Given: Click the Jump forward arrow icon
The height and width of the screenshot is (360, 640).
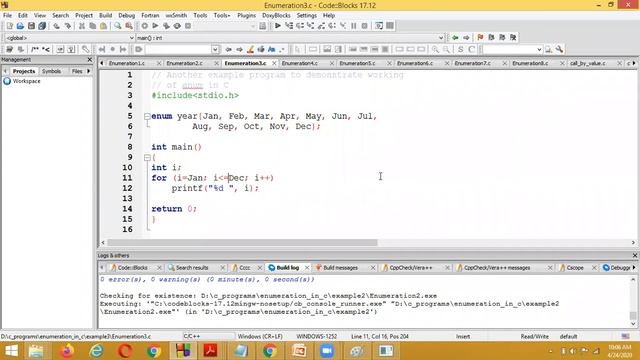Looking at the screenshot, I should [x=466, y=38].
